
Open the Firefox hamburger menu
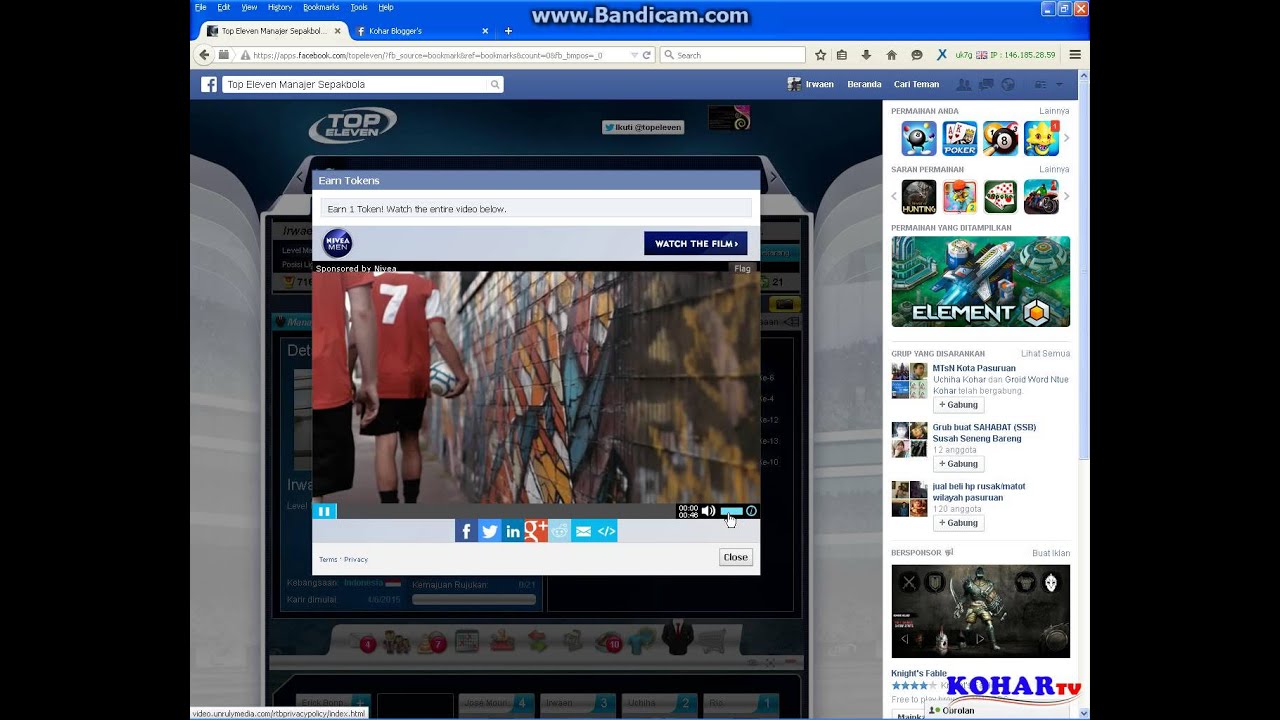(1075, 55)
